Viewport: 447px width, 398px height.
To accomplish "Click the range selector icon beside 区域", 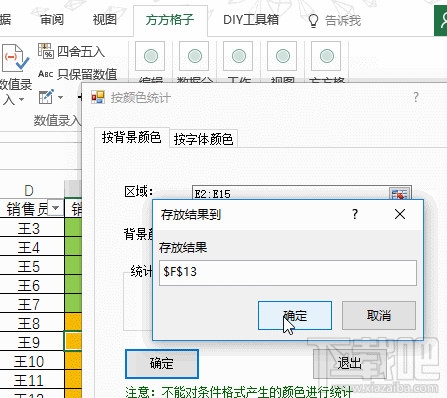I will point(400,194).
